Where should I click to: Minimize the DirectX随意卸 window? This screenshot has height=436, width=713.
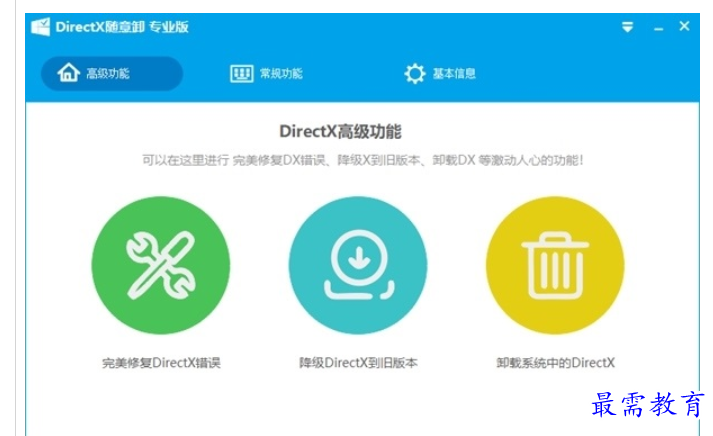(658, 29)
